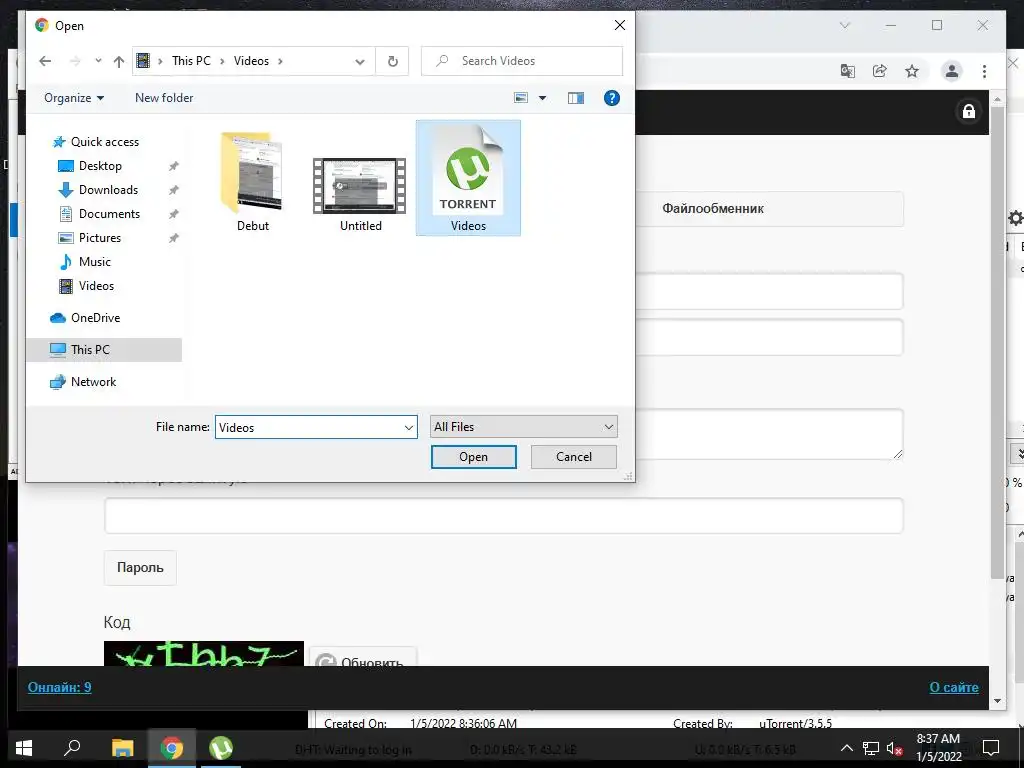Open Documents in the sidebar
Viewport: 1024px width, 768px height.
pos(109,214)
